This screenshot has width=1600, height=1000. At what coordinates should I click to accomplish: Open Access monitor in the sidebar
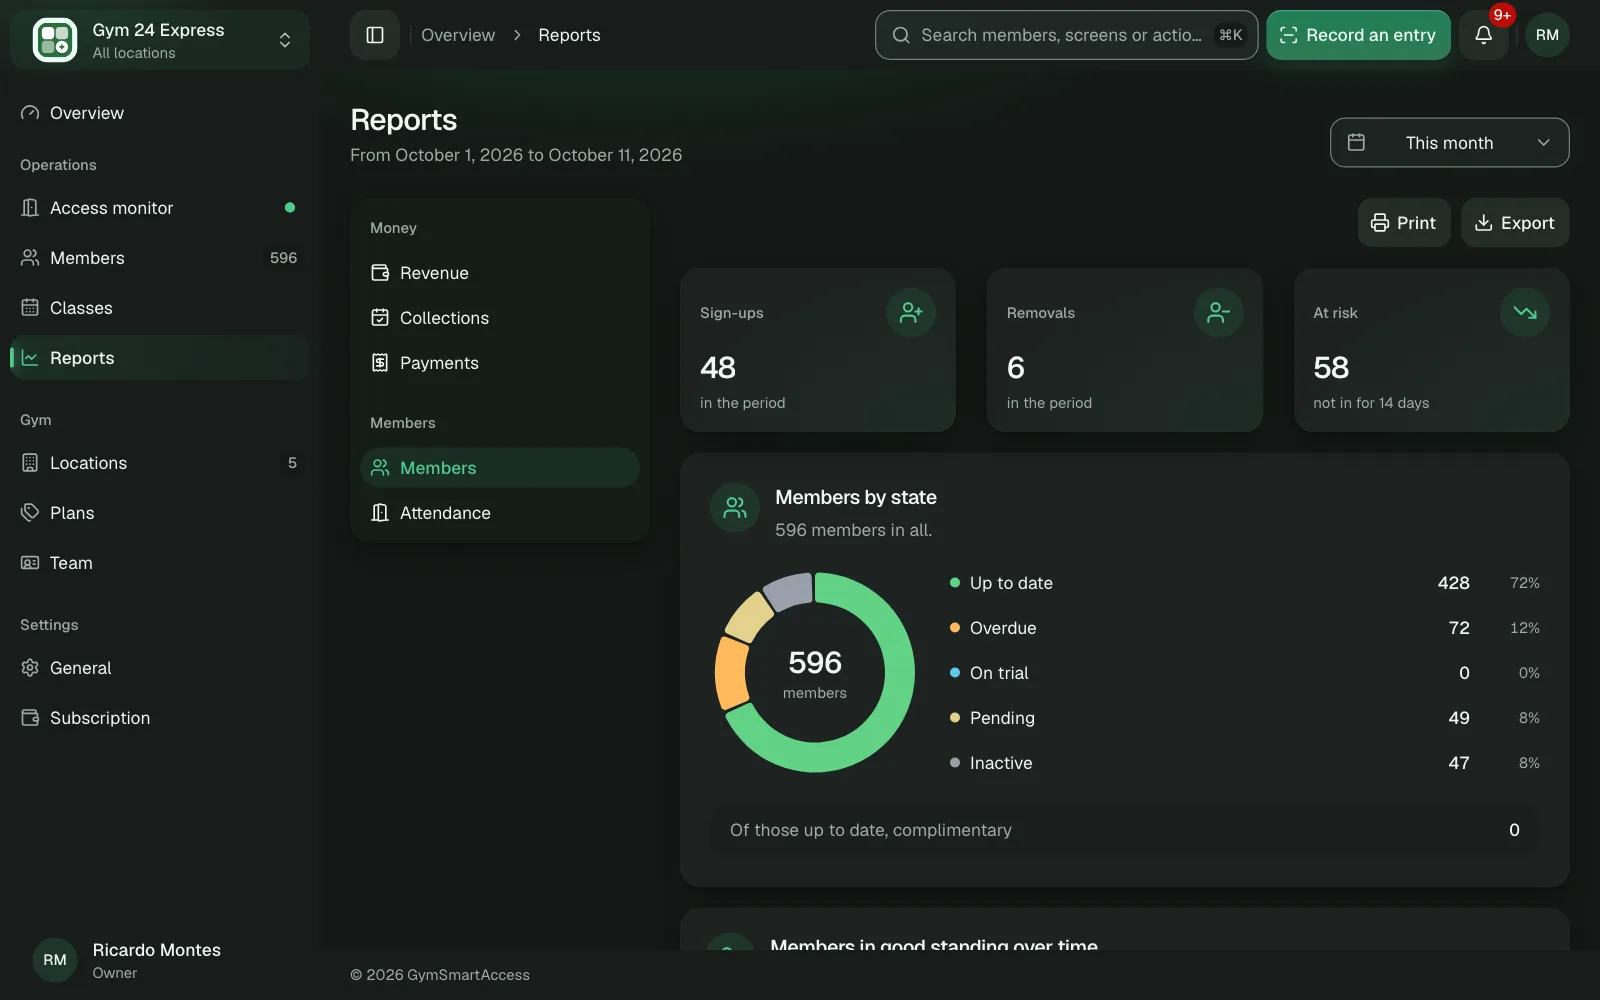click(x=160, y=208)
